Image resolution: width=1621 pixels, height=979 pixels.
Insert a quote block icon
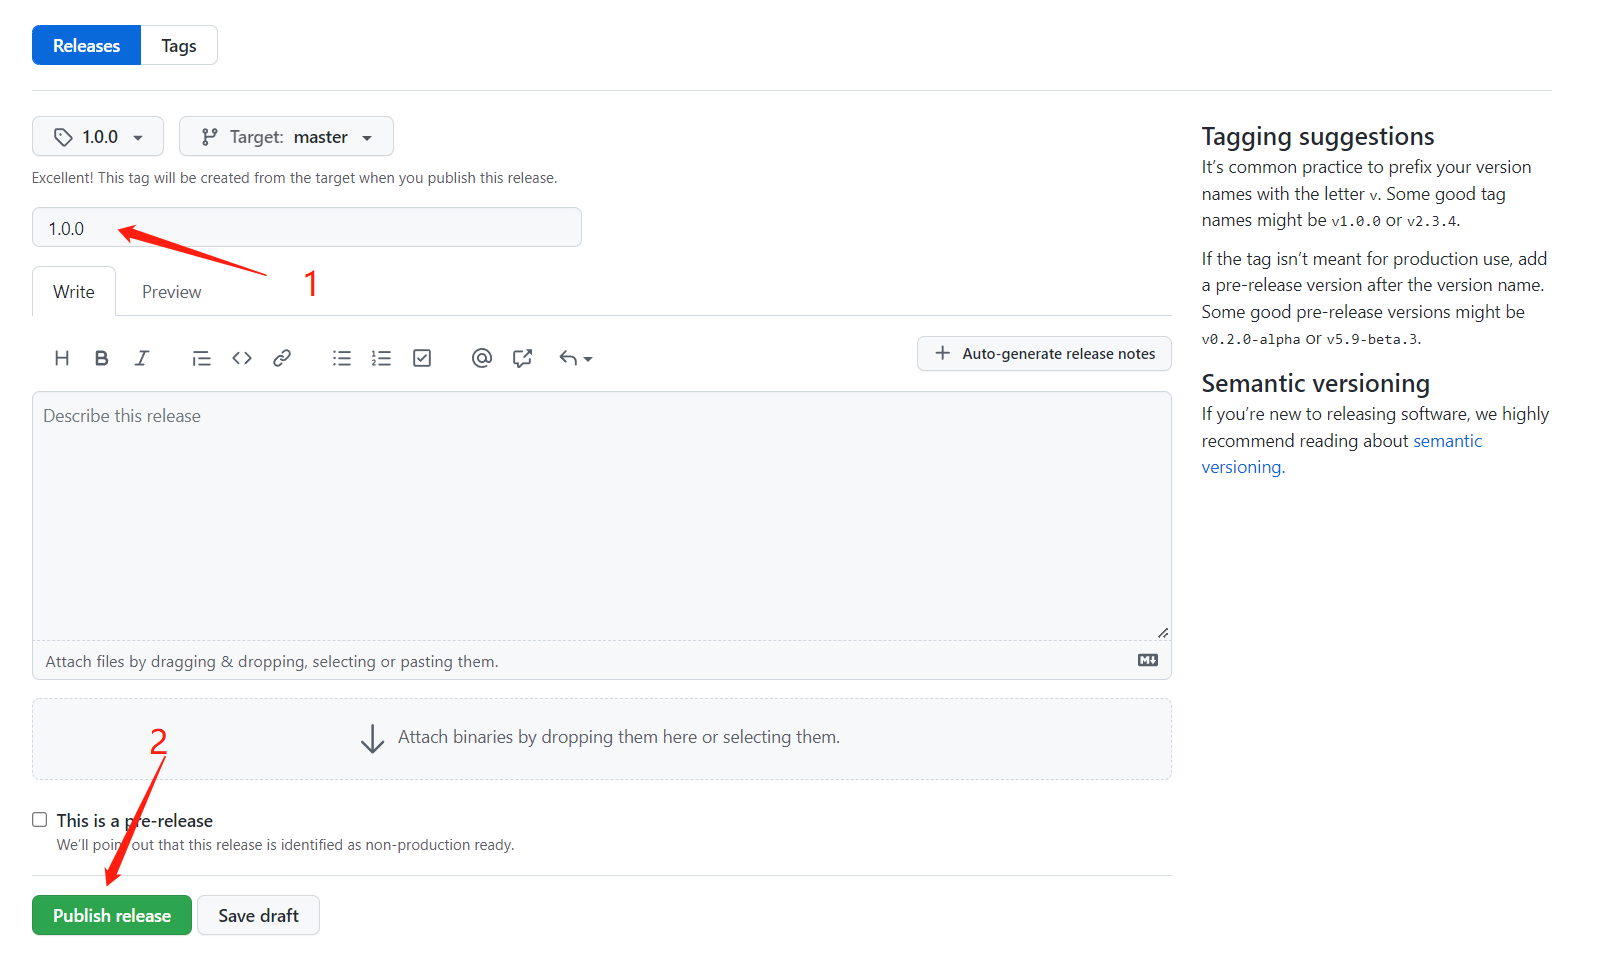201,358
